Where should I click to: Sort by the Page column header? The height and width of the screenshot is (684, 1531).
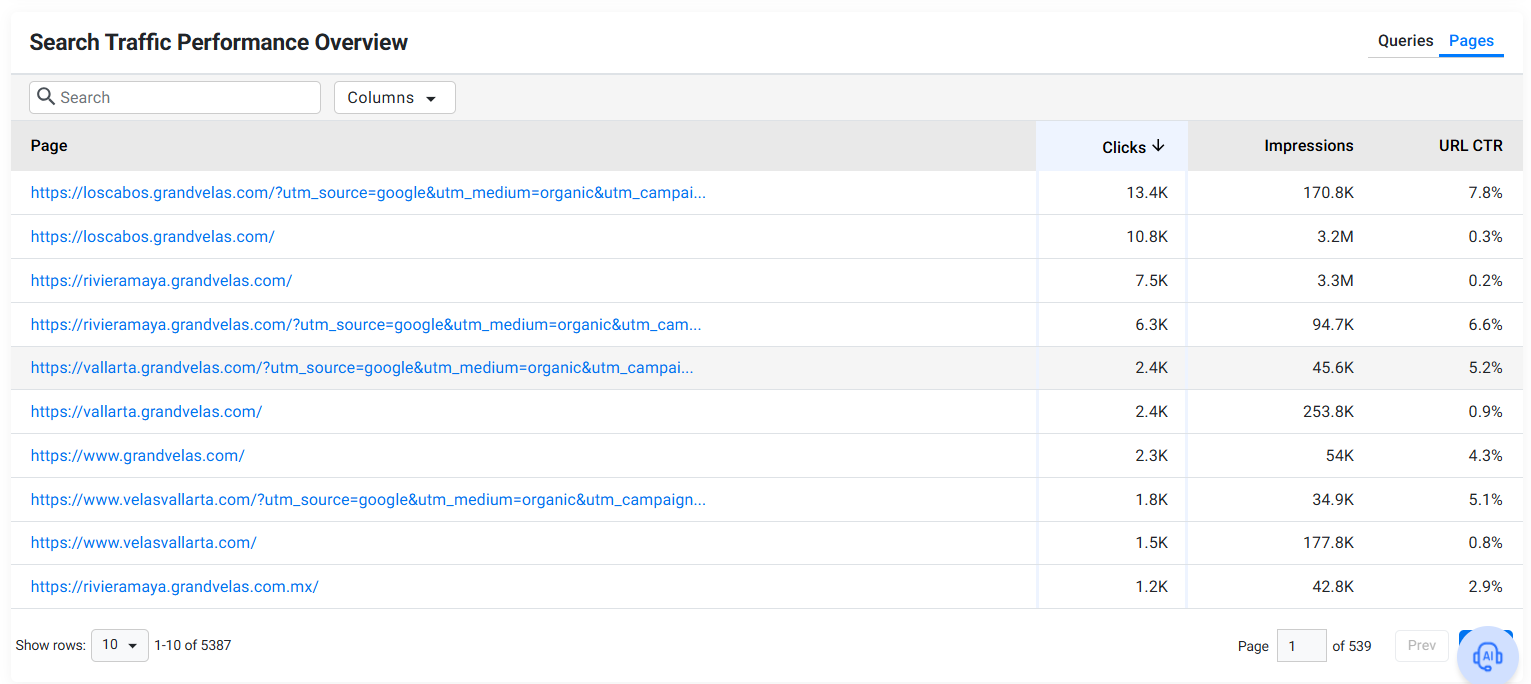click(x=49, y=146)
